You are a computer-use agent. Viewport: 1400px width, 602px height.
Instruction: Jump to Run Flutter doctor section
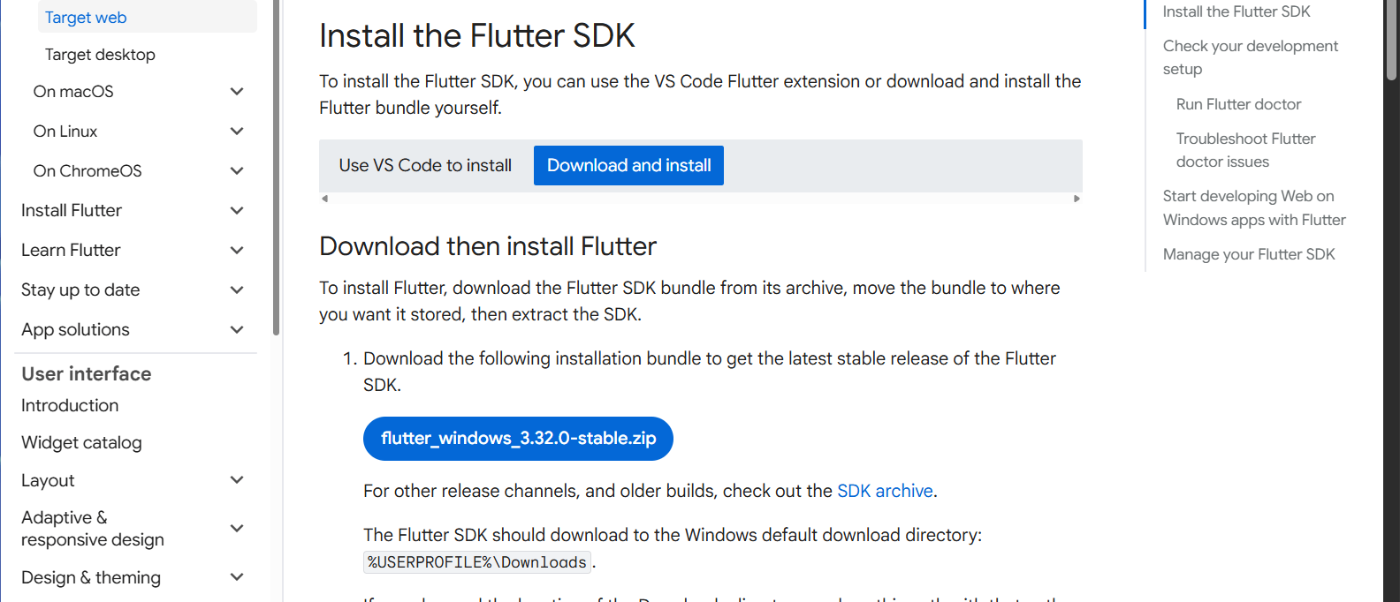[x=1239, y=104]
